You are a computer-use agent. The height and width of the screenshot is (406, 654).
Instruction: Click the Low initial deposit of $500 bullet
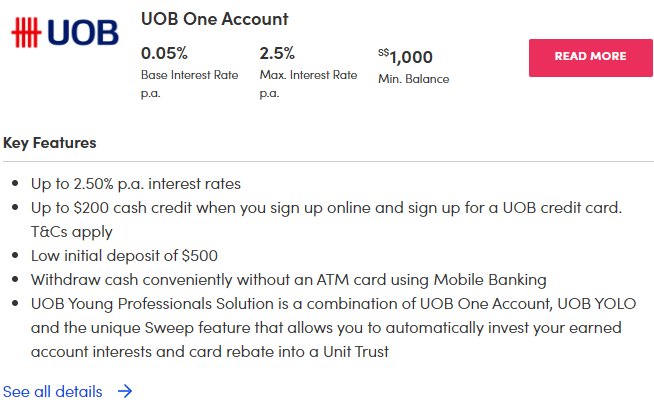[124, 255]
